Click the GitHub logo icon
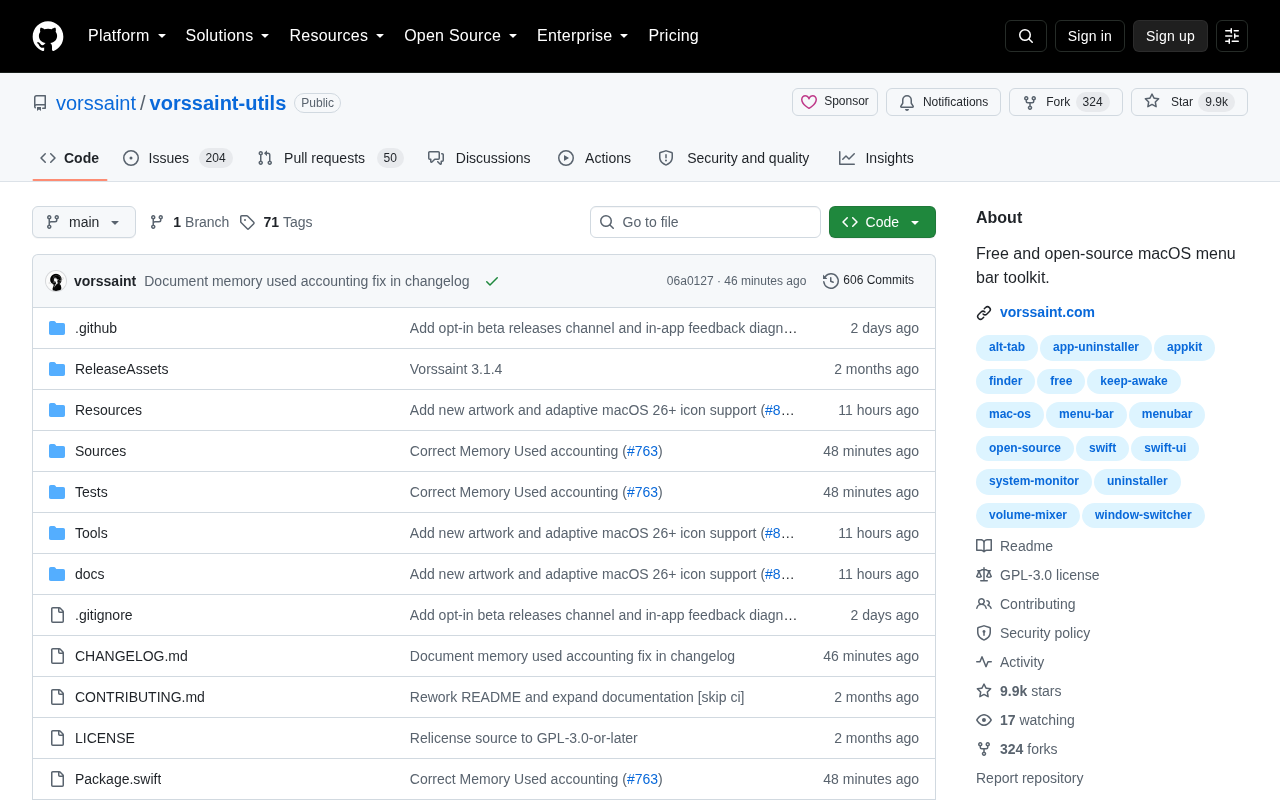Screen dimensions: 1280x800 pos(48,36)
